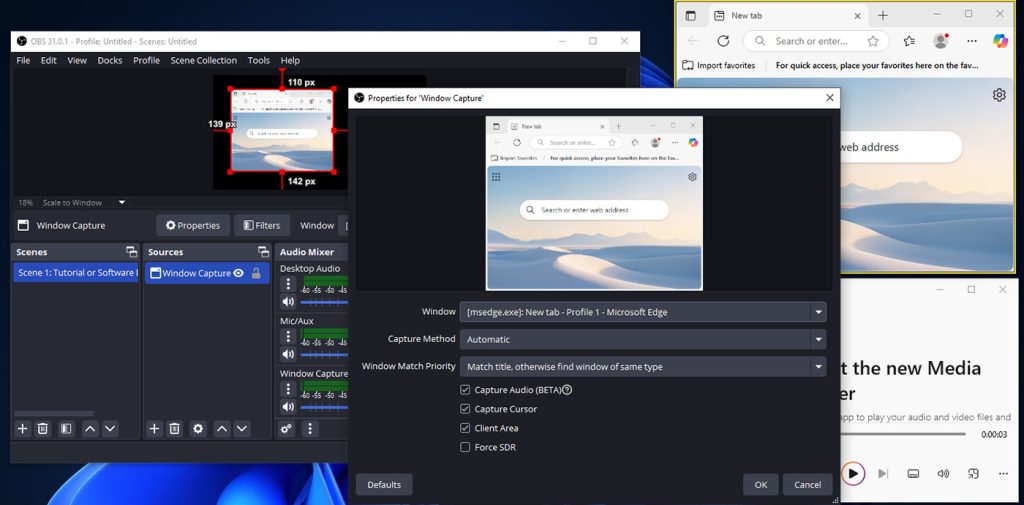The height and width of the screenshot is (505, 1024).
Task: Open captions menu in Media Player
Action: 914,473
